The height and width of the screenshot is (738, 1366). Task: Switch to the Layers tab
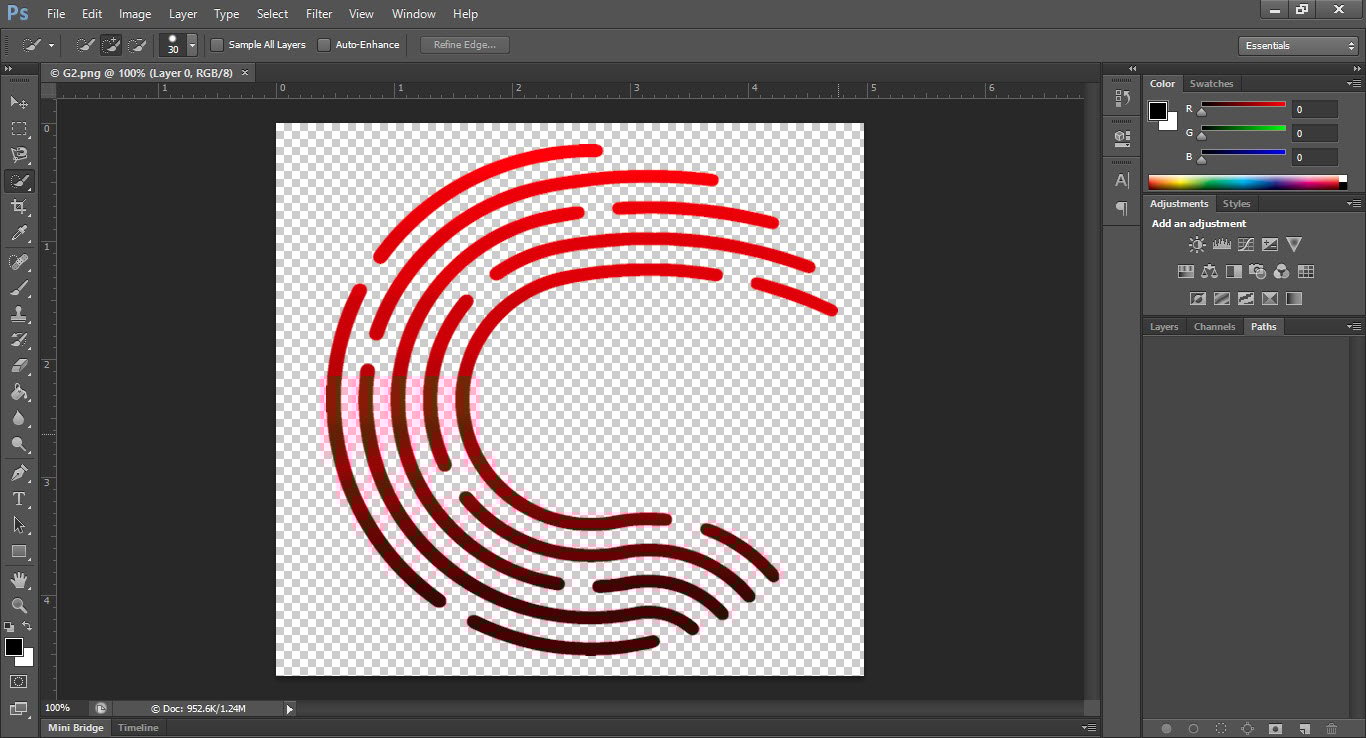tap(1164, 327)
